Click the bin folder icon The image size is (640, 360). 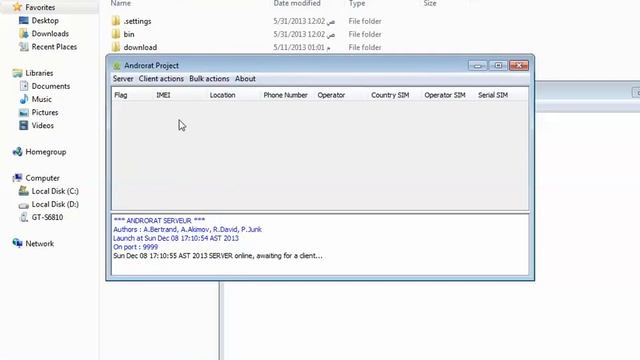coord(116,34)
